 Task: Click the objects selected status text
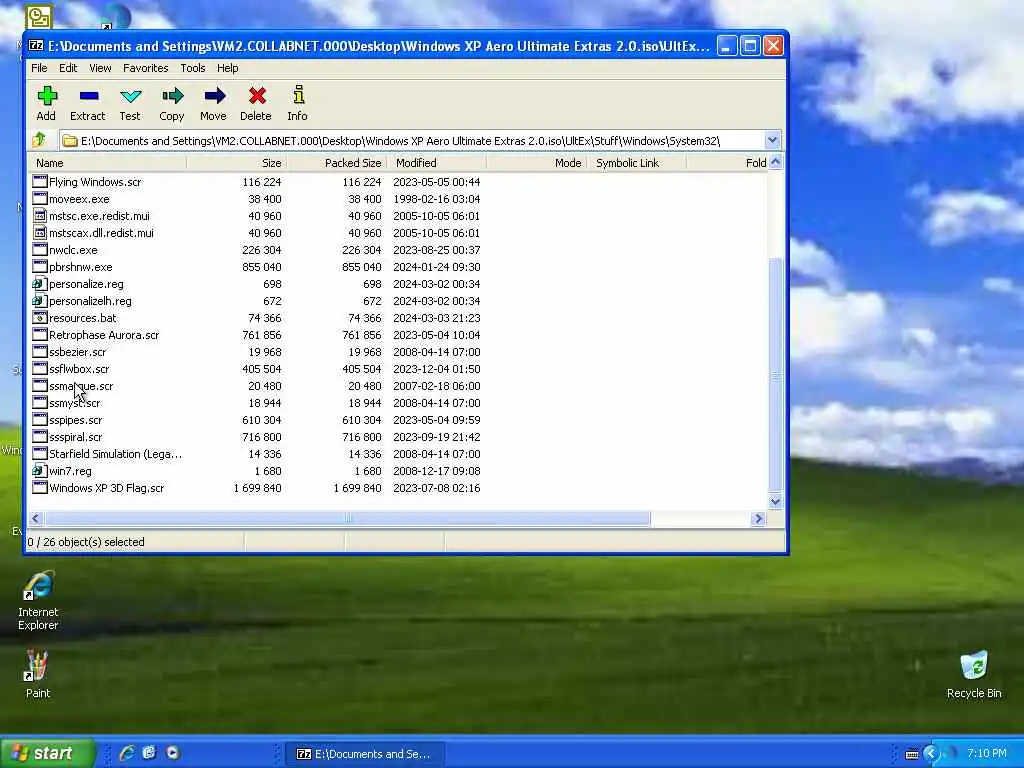click(86, 541)
